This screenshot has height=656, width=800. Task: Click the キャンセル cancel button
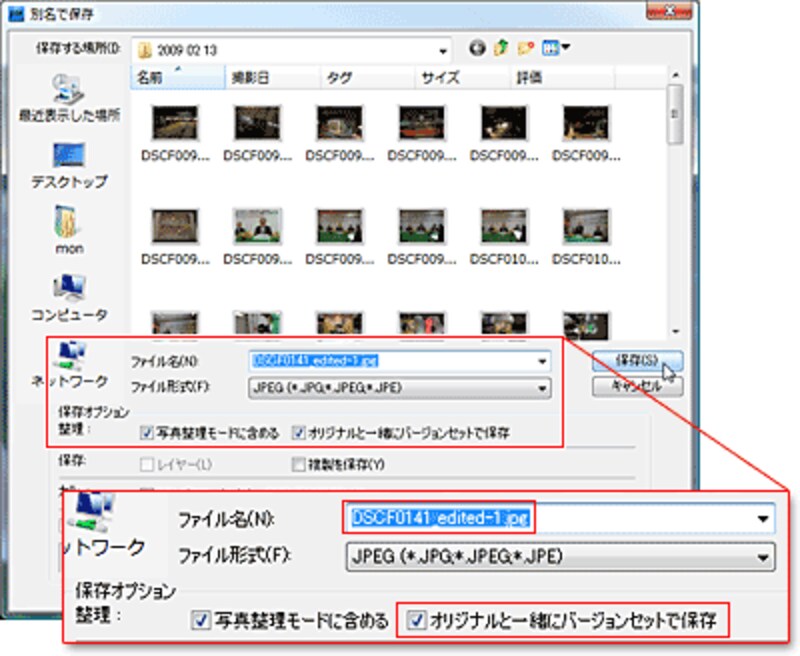click(637, 387)
